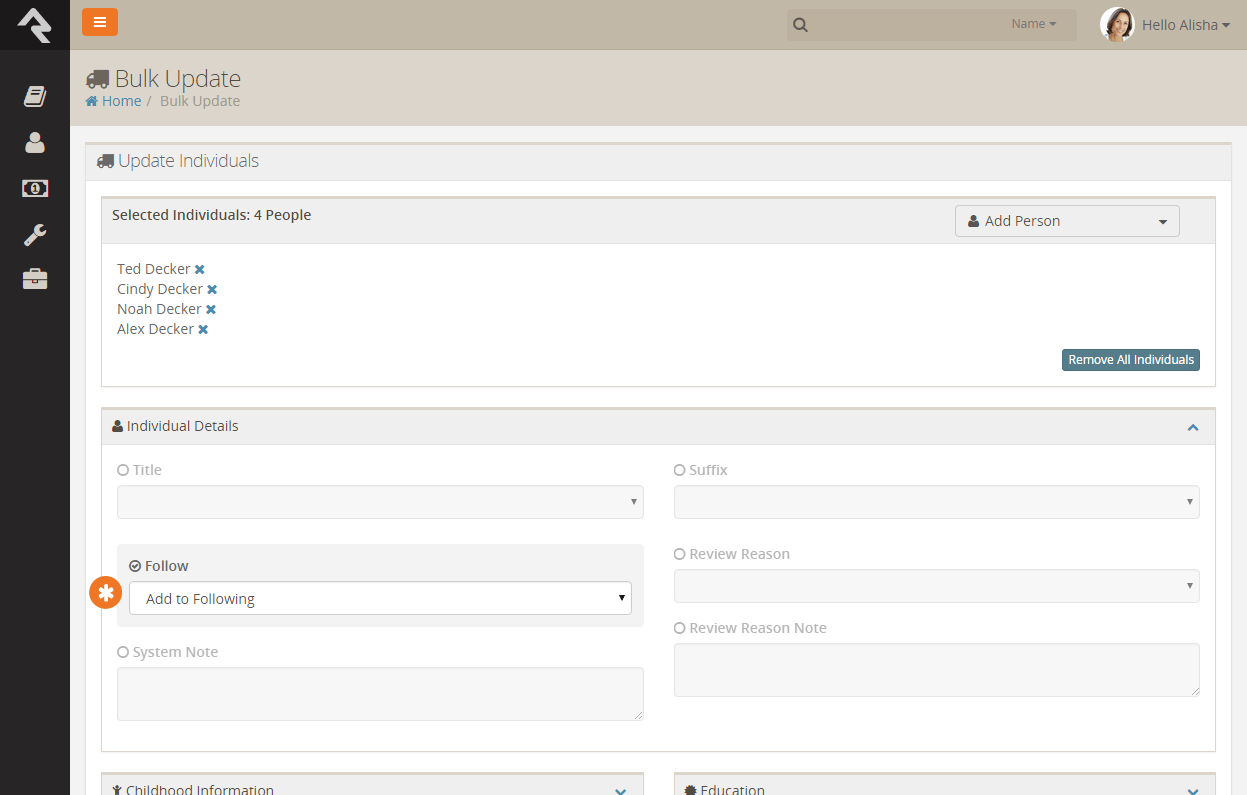Image resolution: width=1247 pixels, height=795 pixels.
Task: Open the wrench Admin Tools sidebar icon
Action: point(35,235)
